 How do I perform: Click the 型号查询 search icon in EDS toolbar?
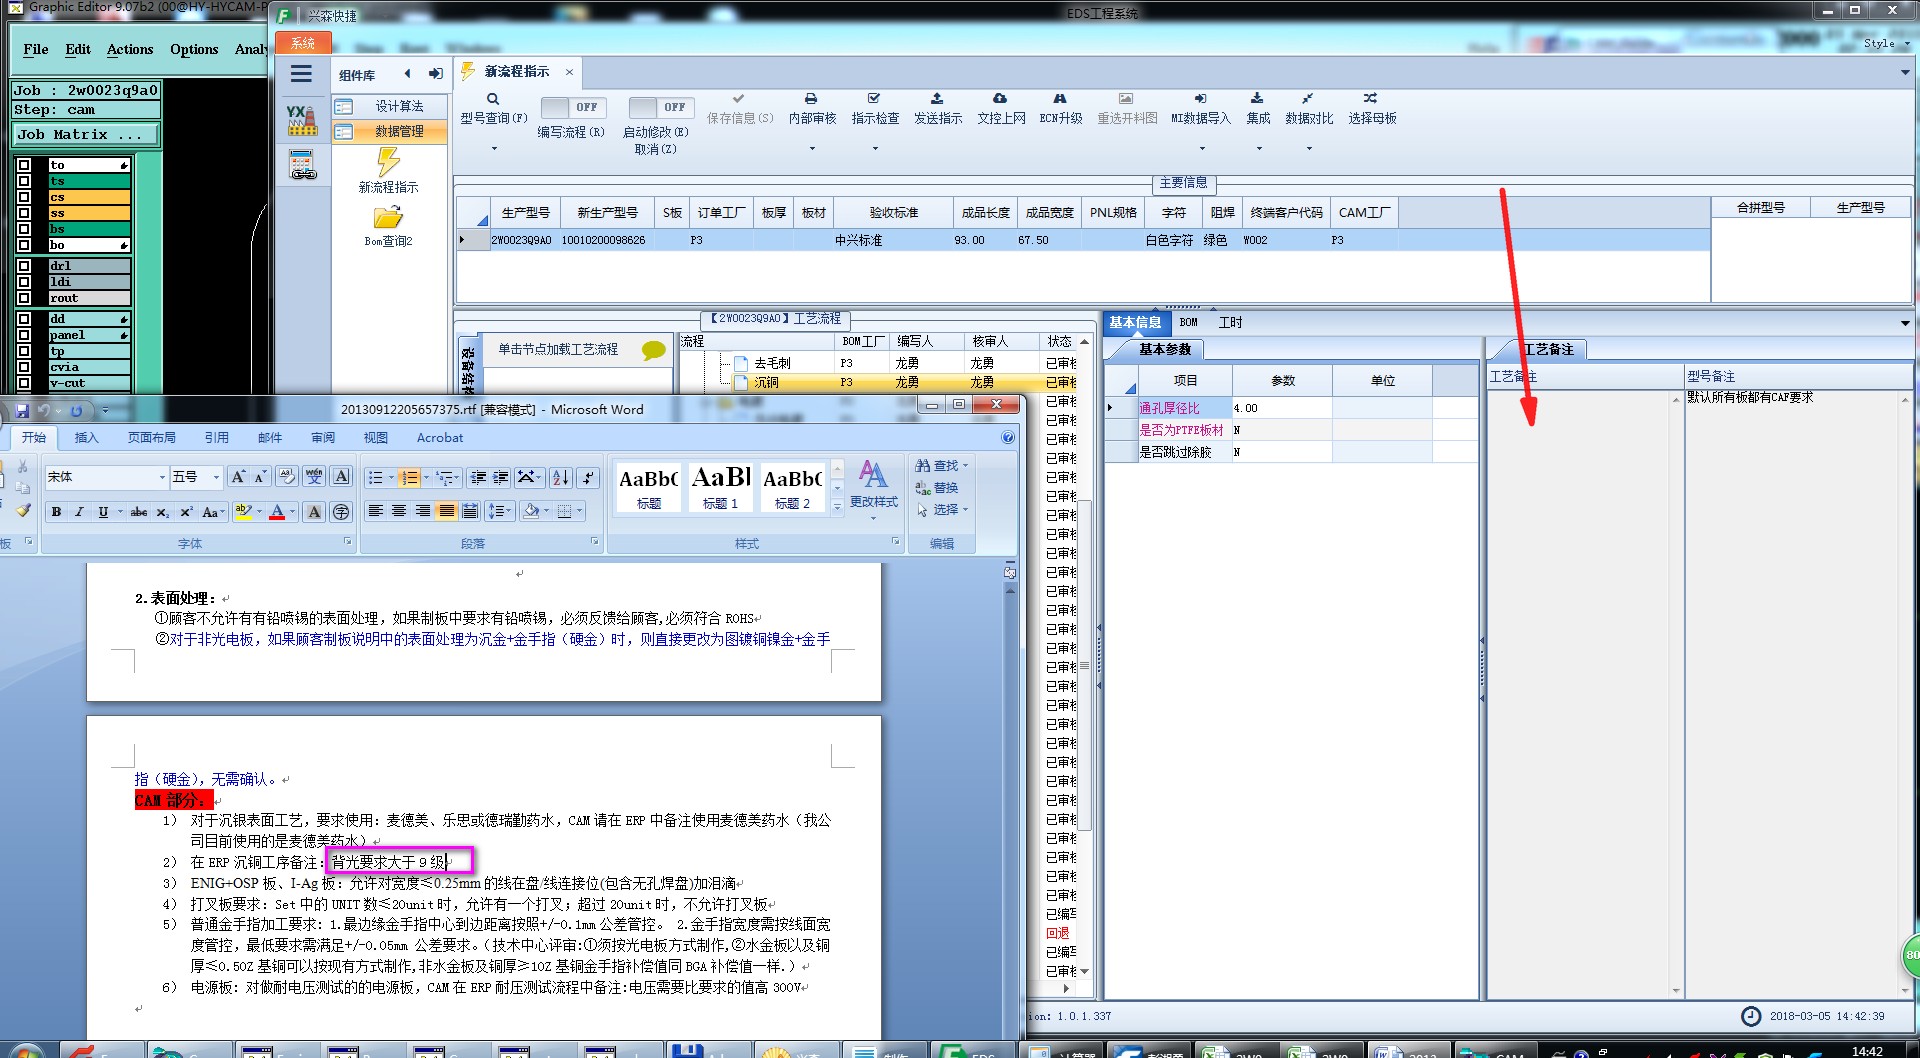(493, 99)
